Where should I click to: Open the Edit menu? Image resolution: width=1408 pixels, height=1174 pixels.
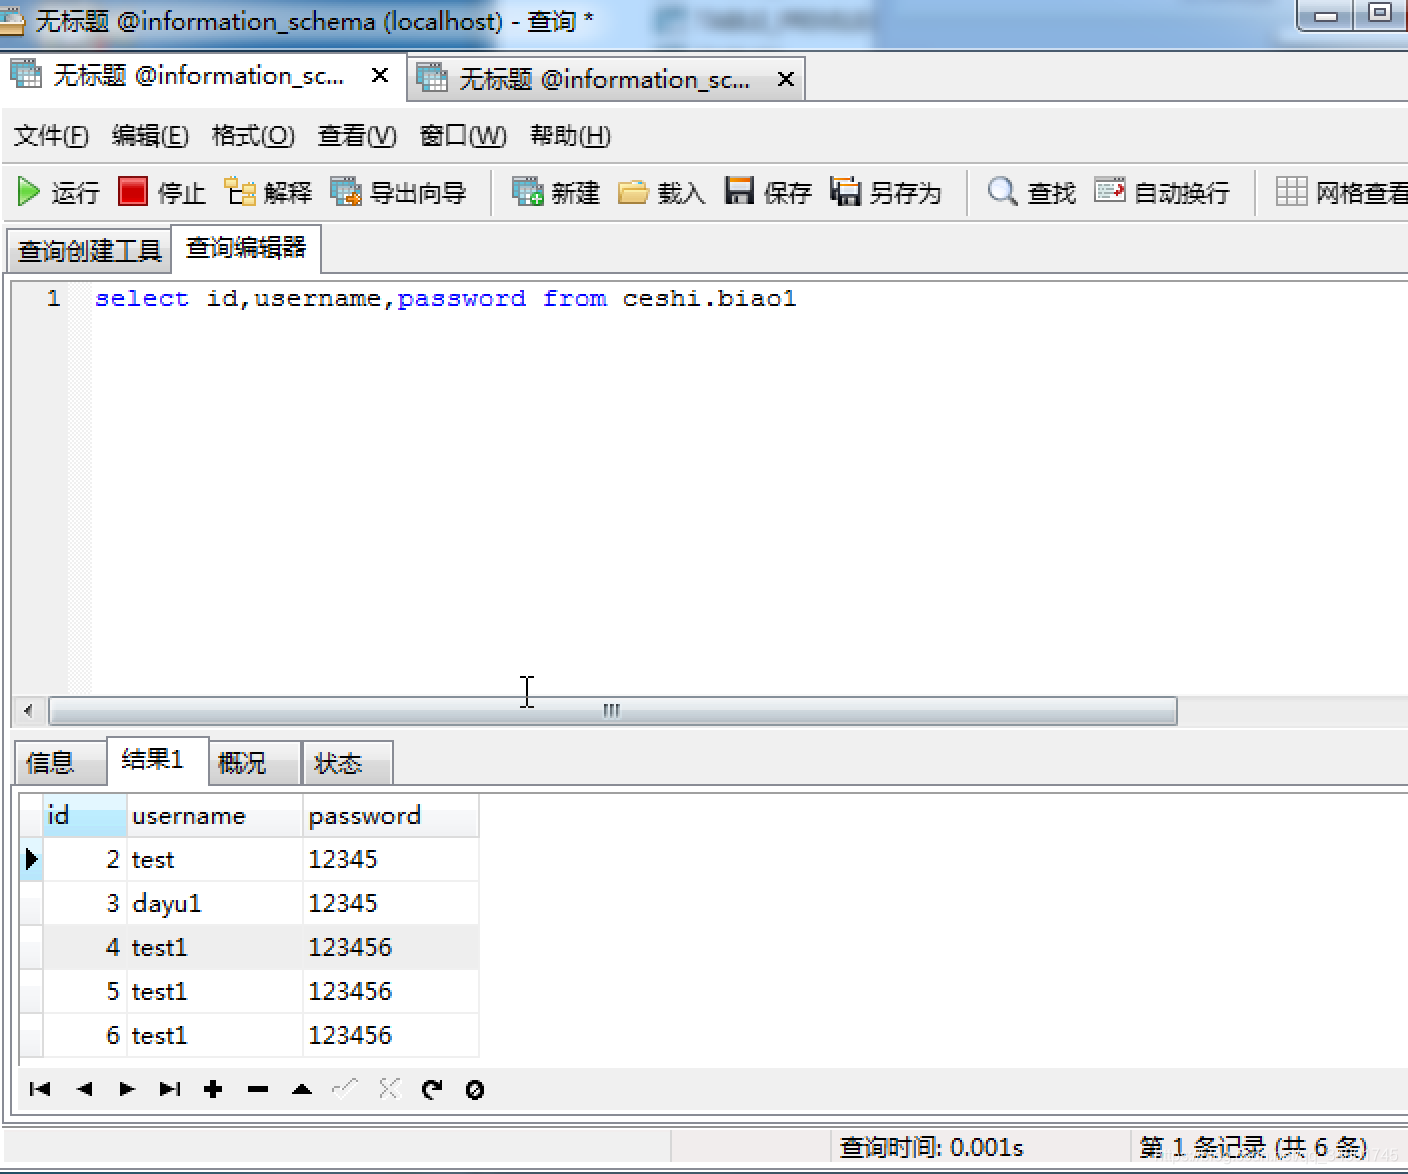point(150,135)
